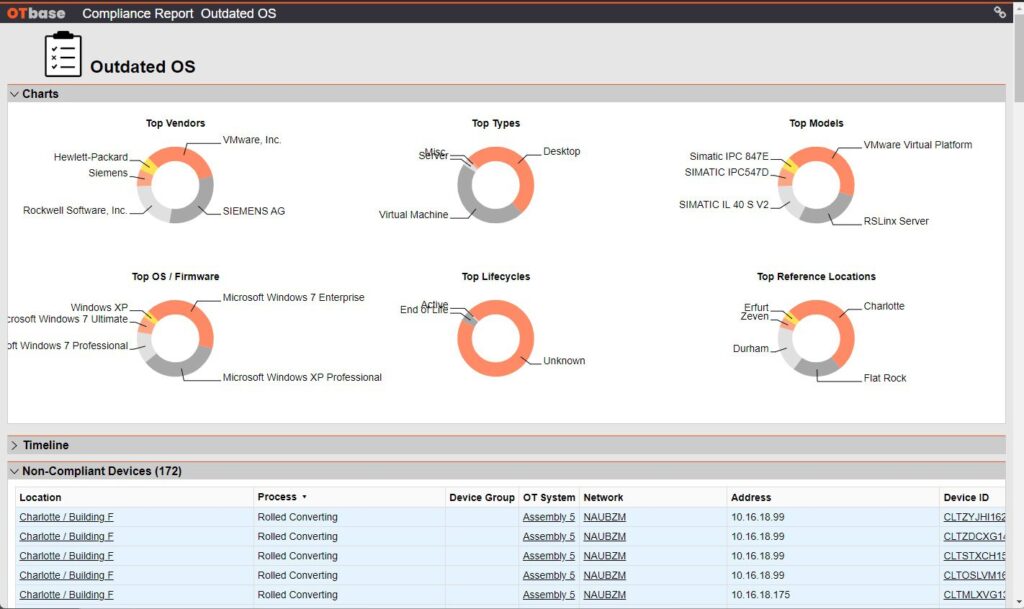Click the Compliance Report title in header bar
This screenshot has height=609, width=1024.
click(138, 13)
